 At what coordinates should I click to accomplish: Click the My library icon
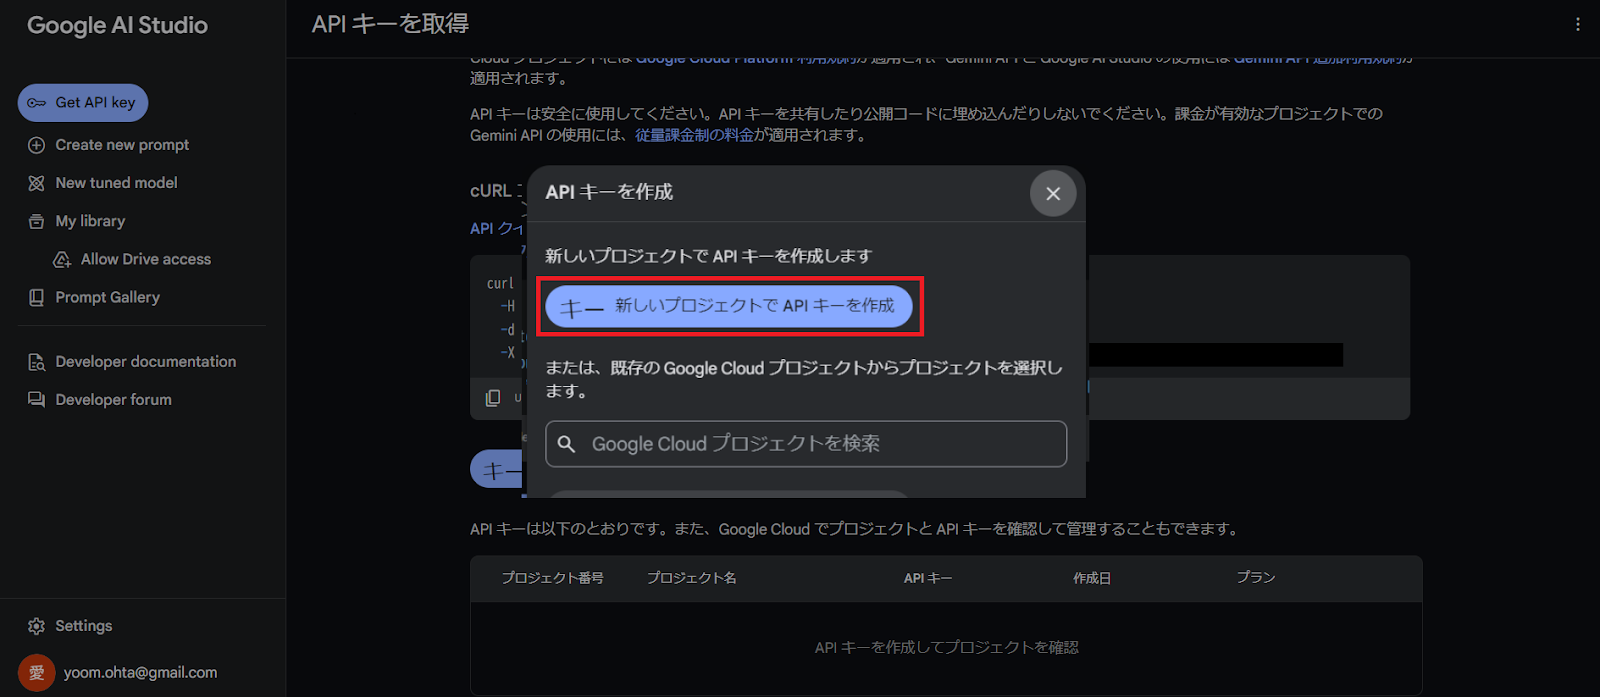pos(37,221)
